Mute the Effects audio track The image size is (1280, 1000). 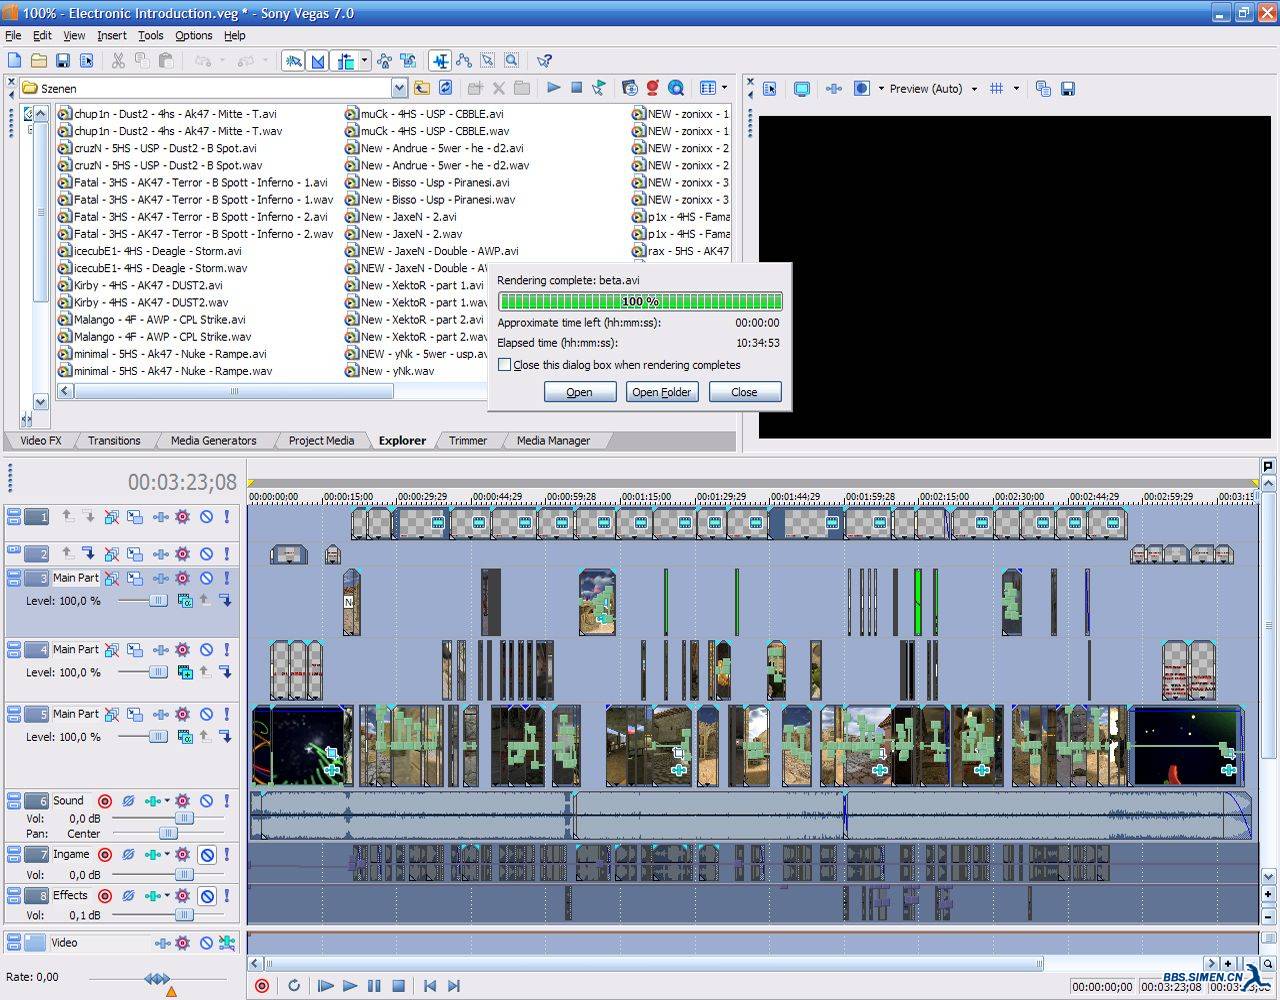(206, 896)
